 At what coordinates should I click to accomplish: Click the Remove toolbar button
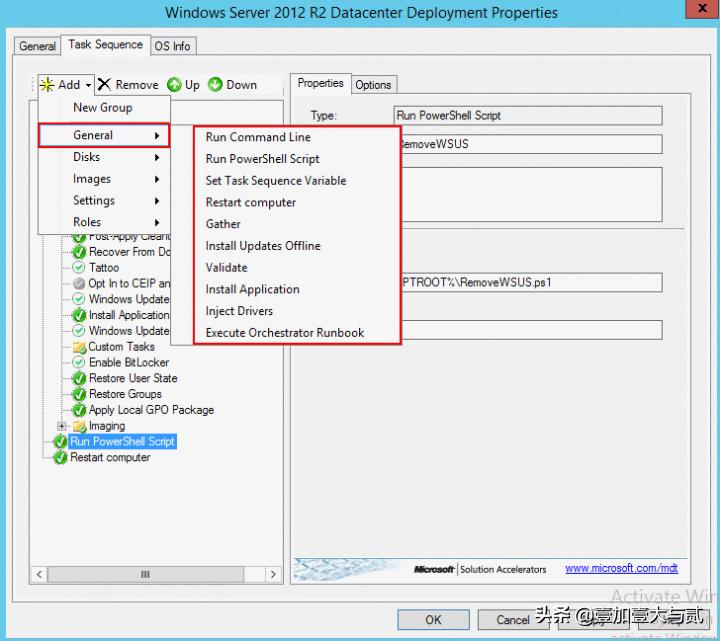point(128,85)
